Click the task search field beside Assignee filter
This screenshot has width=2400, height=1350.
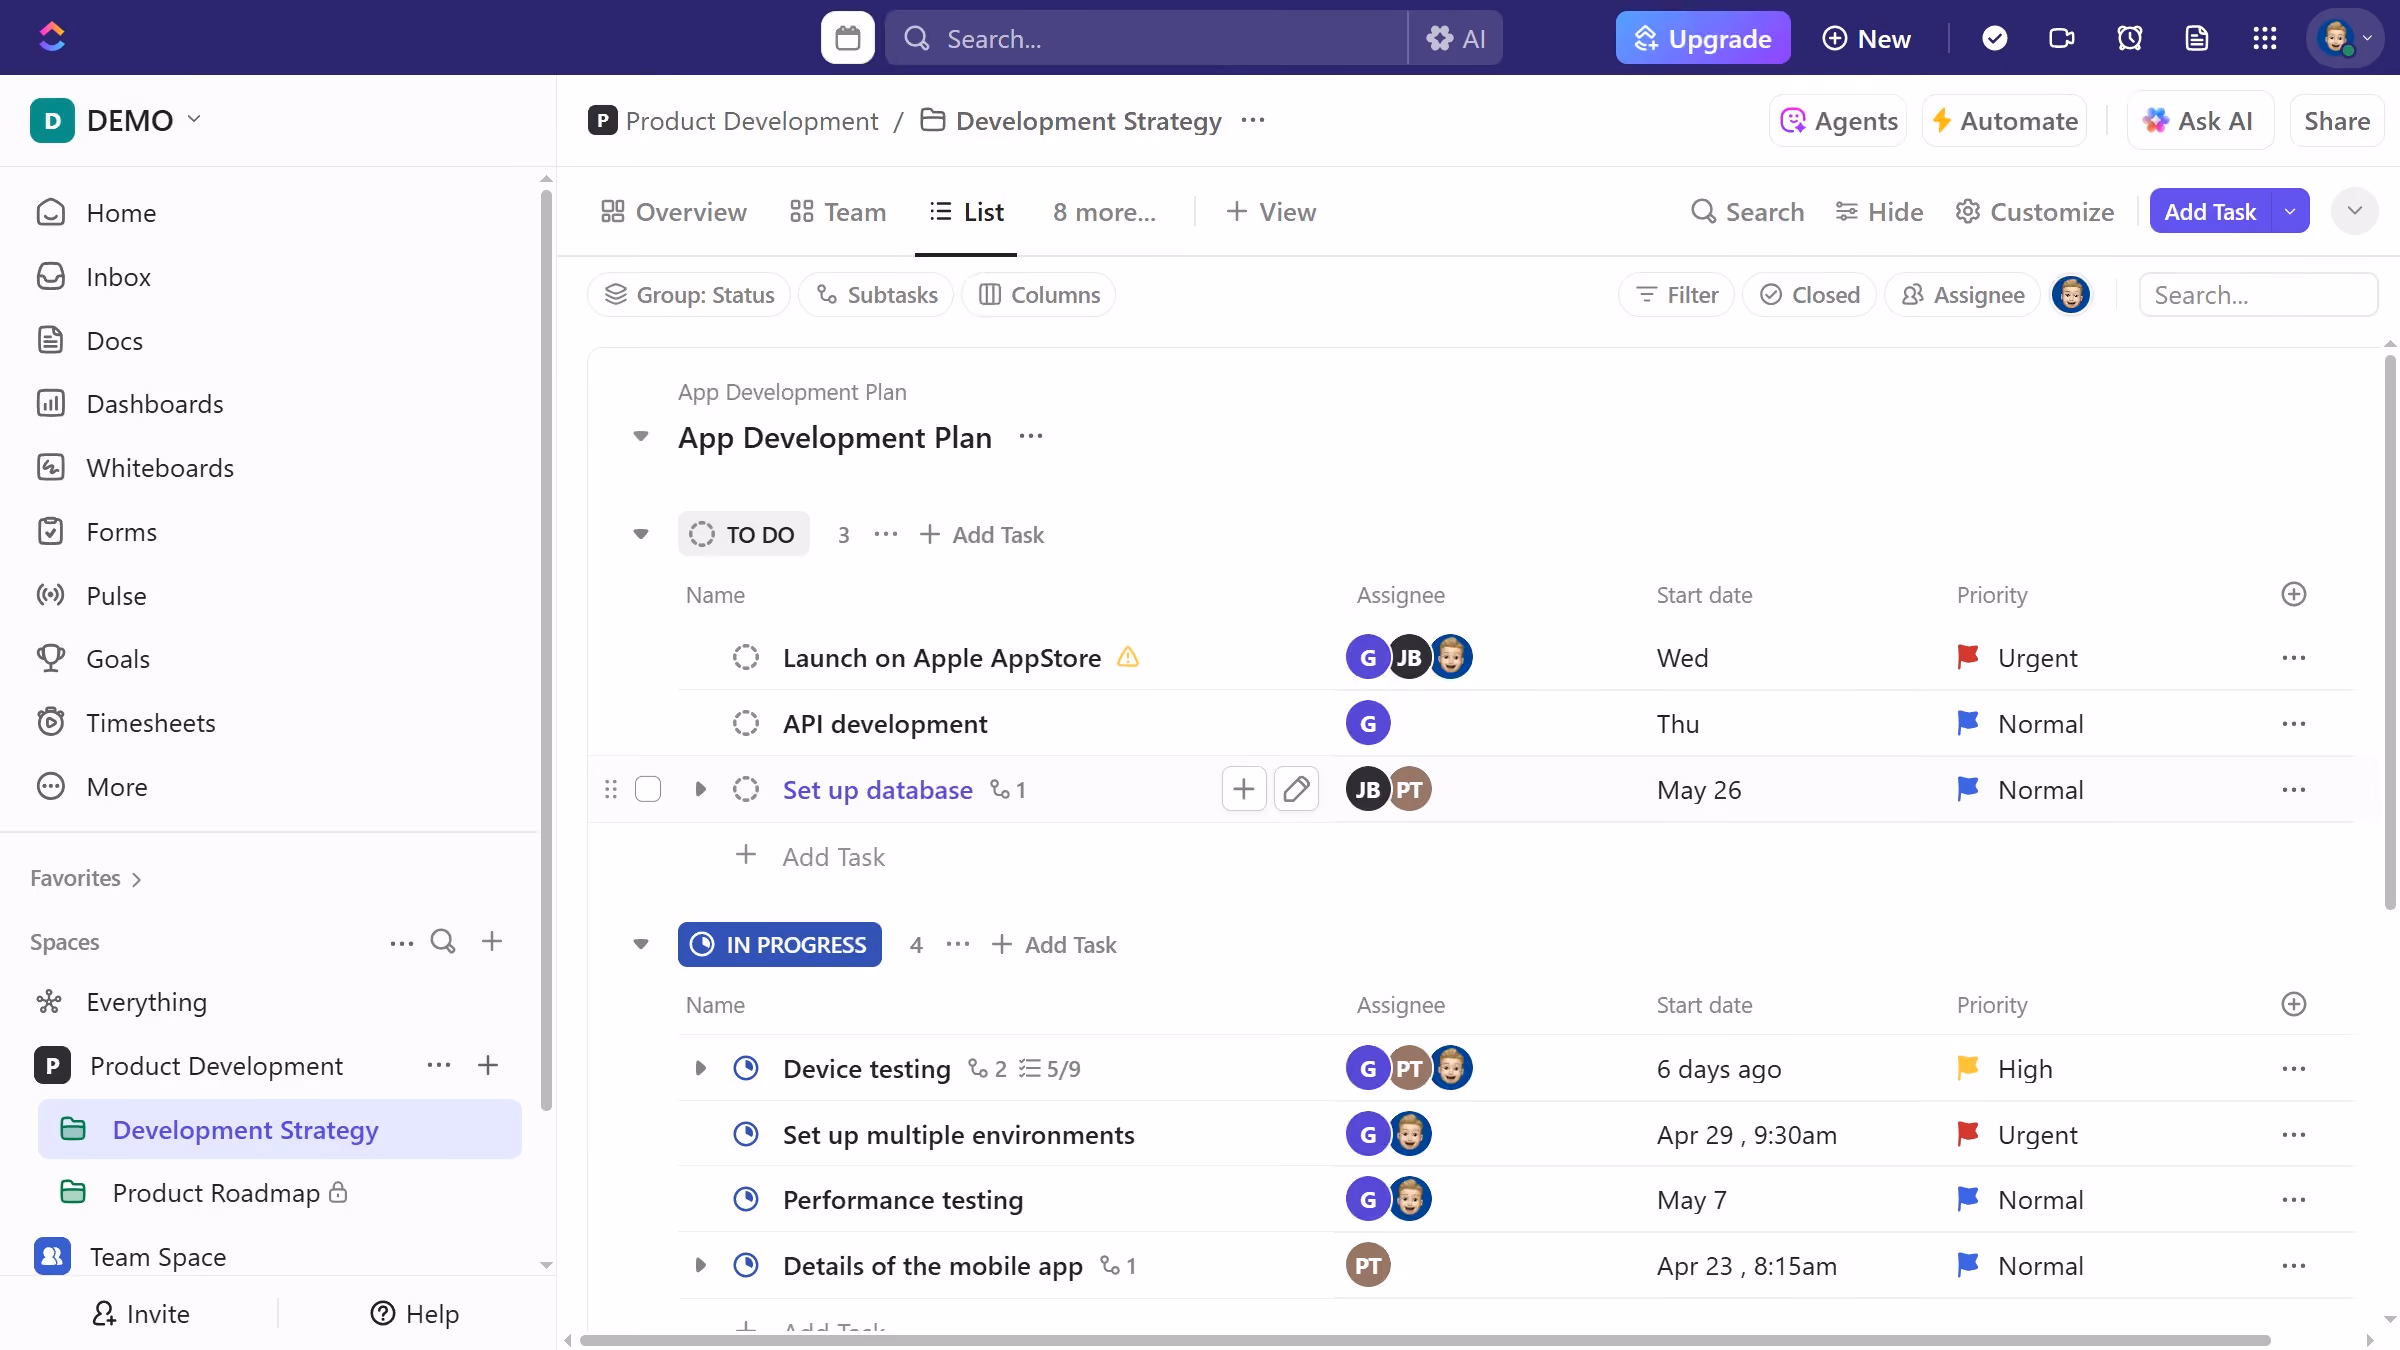[x=2257, y=294]
